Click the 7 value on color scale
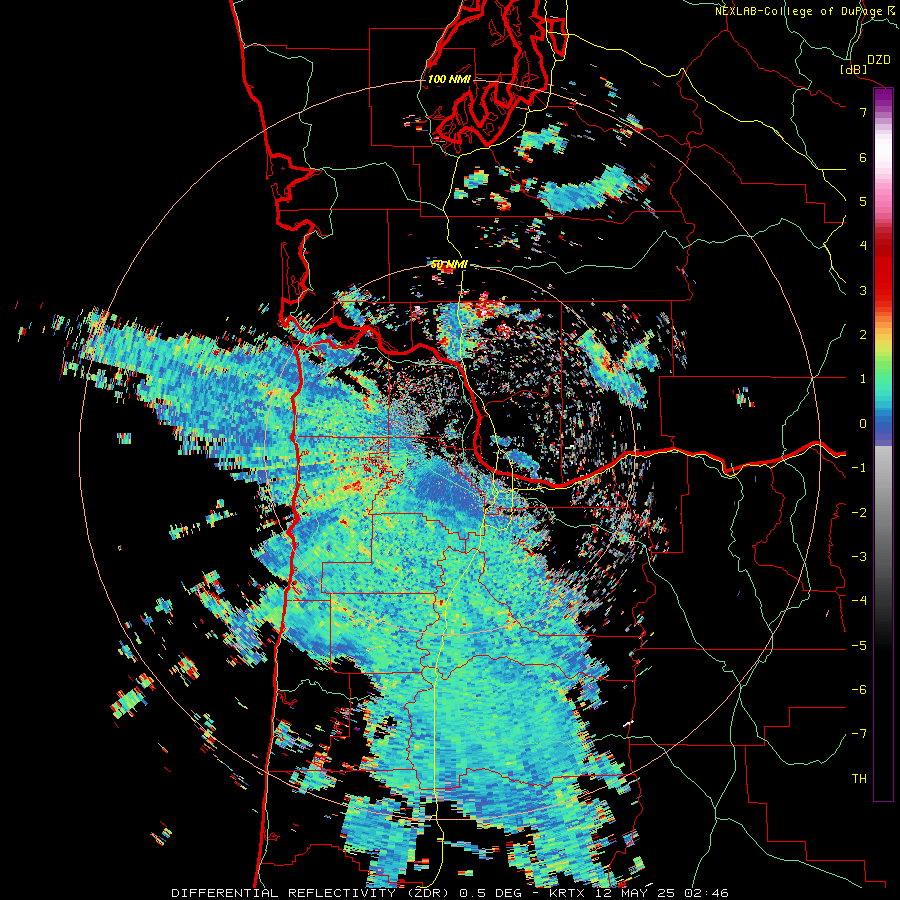Screen dimensions: 900x900 (x=863, y=112)
